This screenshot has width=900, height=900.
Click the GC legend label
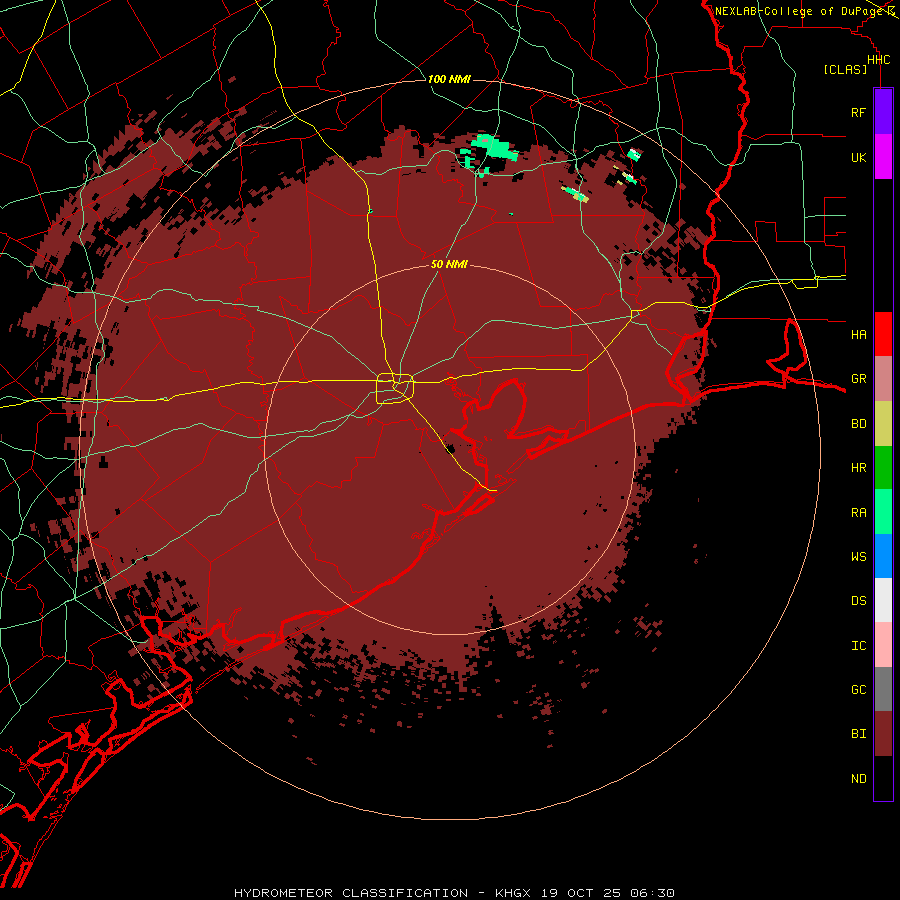[x=858, y=689]
